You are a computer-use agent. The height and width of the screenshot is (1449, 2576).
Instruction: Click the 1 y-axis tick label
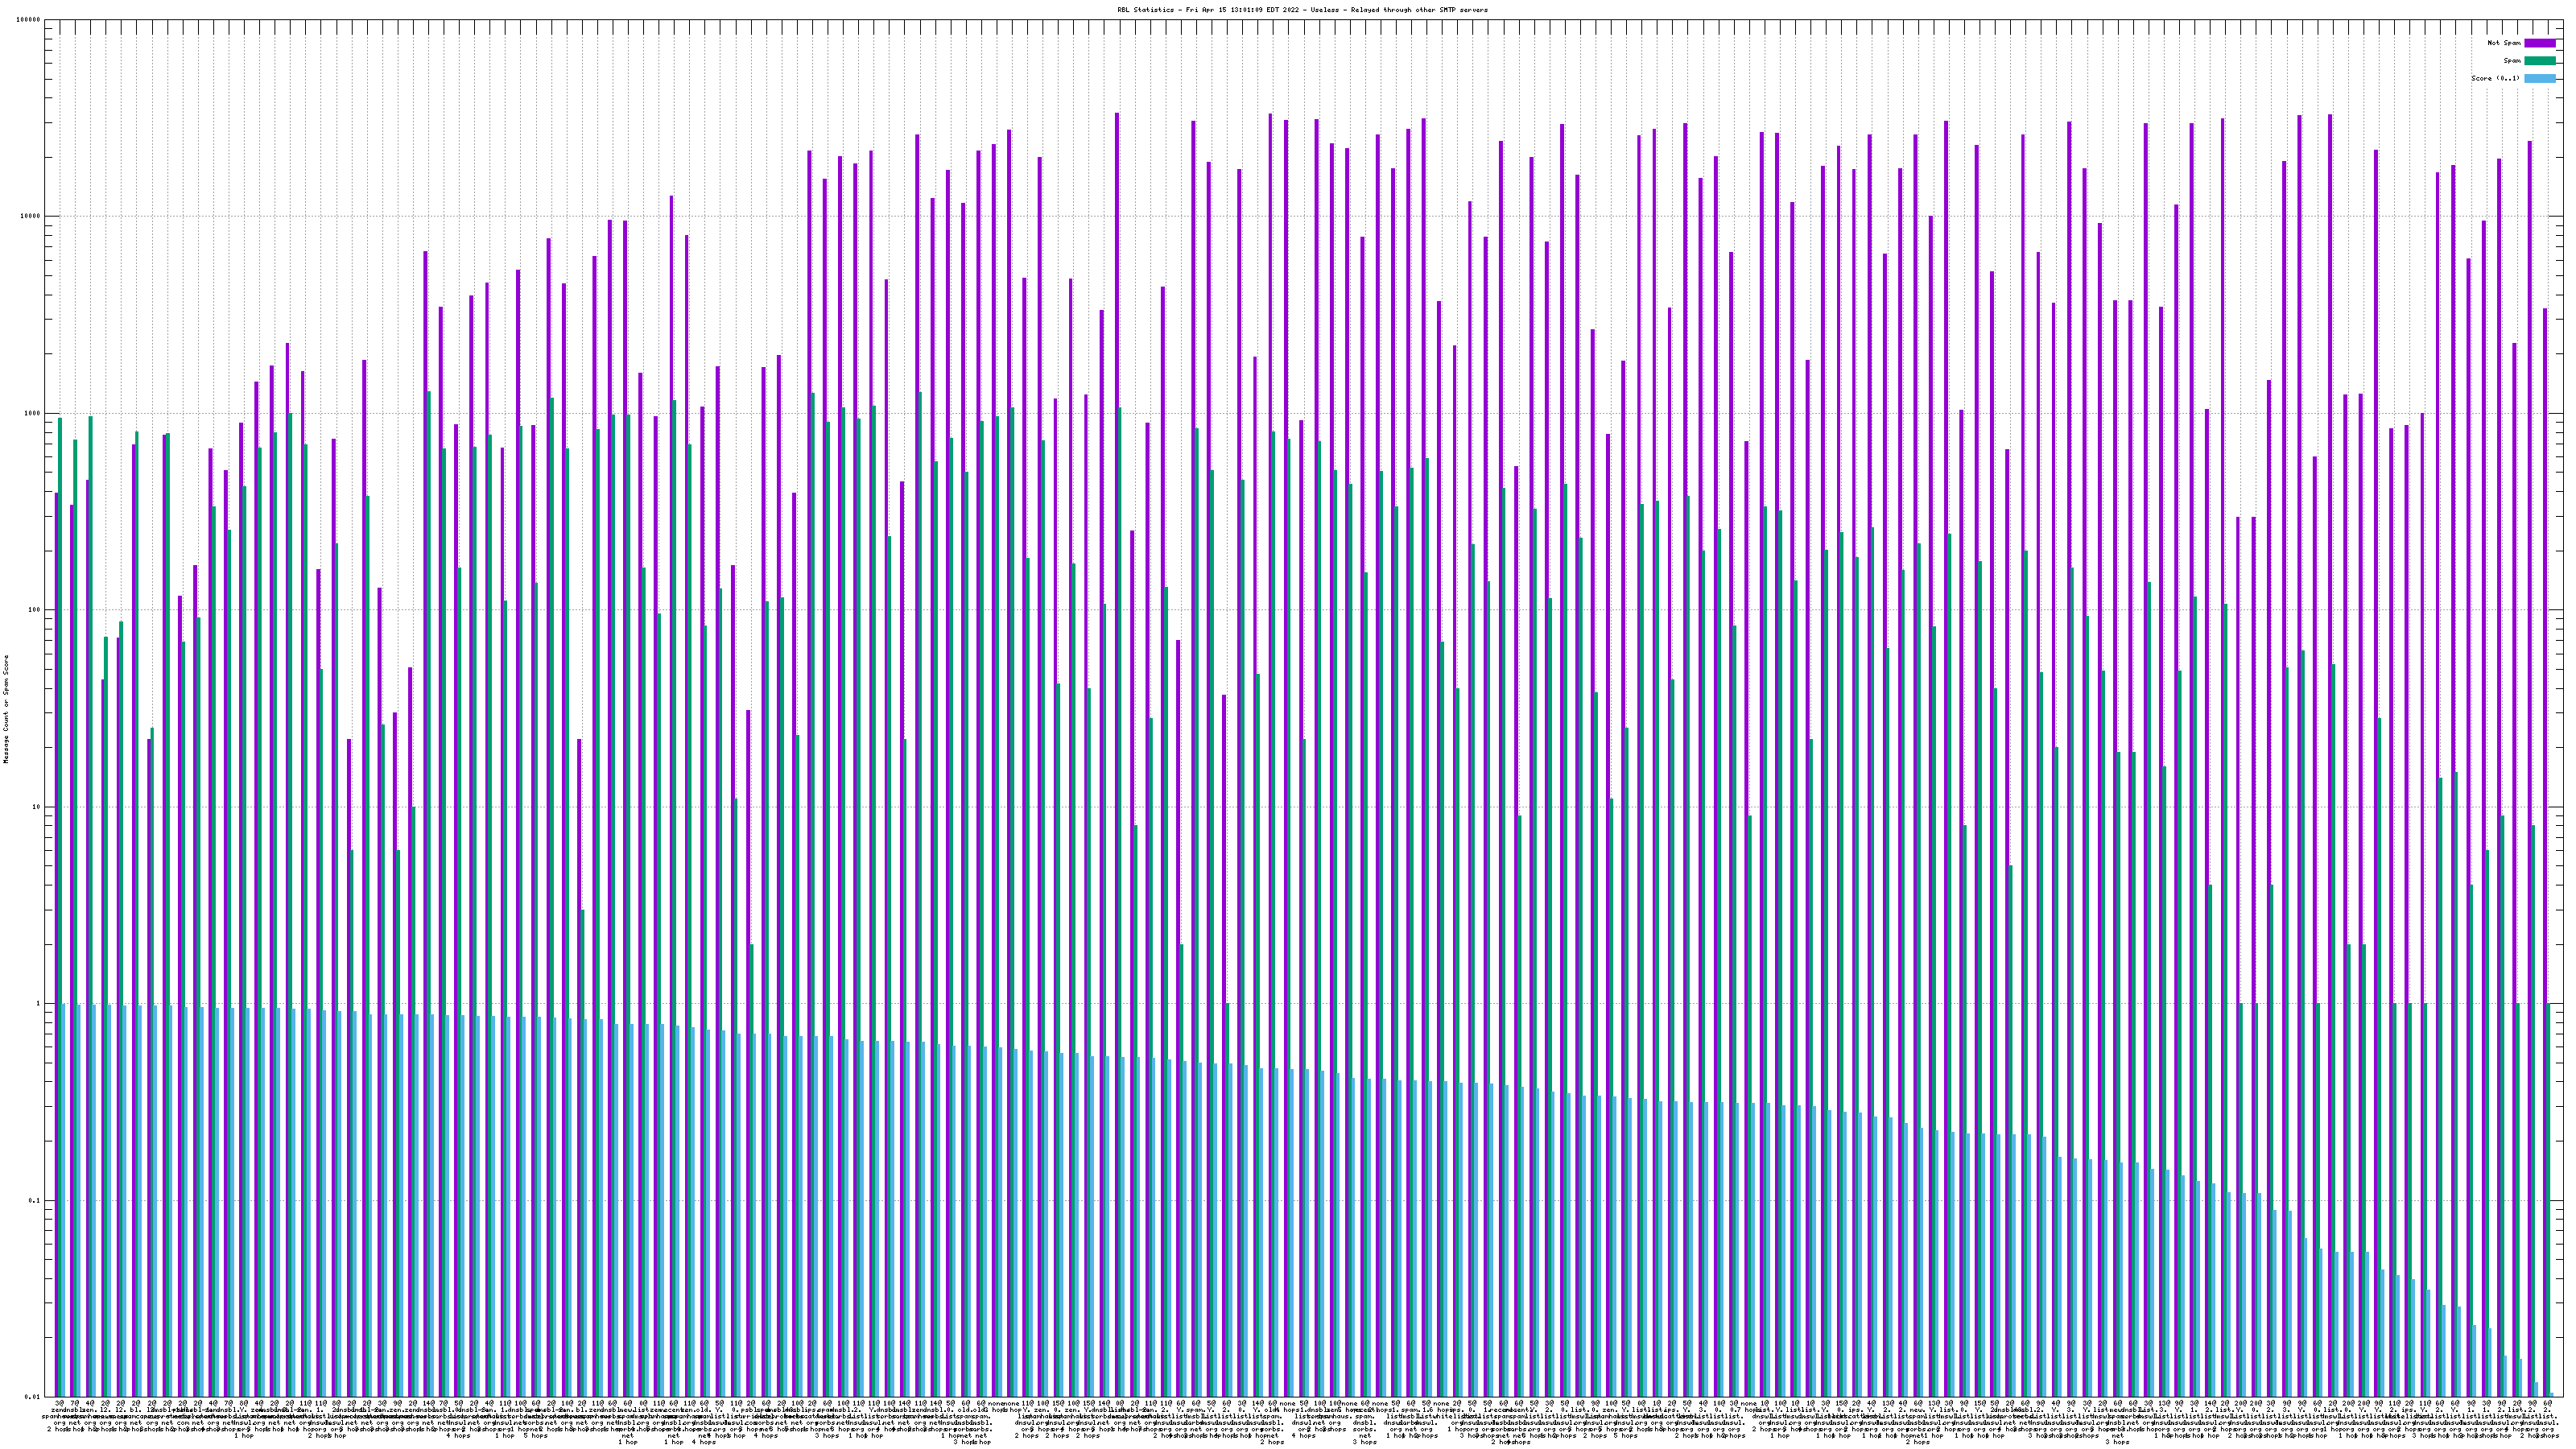tap(39, 1004)
